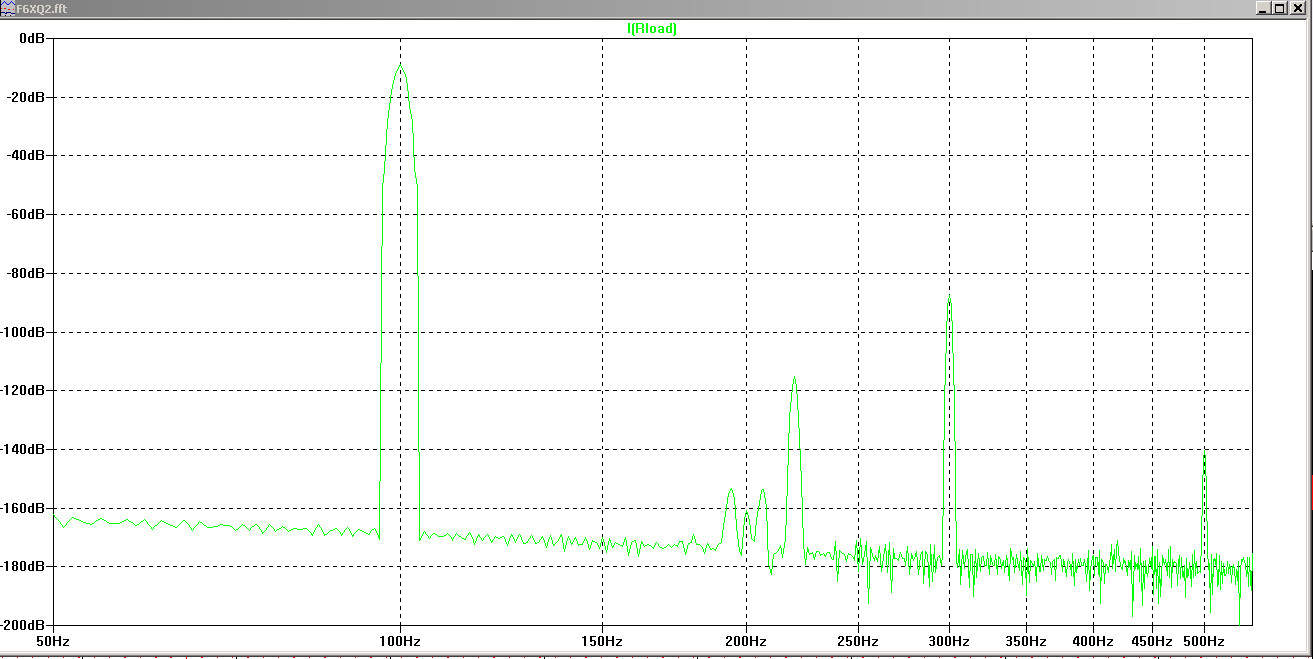Close the F6XQ2.fft window
The width and height of the screenshot is (1313, 659).
[1296, 8]
